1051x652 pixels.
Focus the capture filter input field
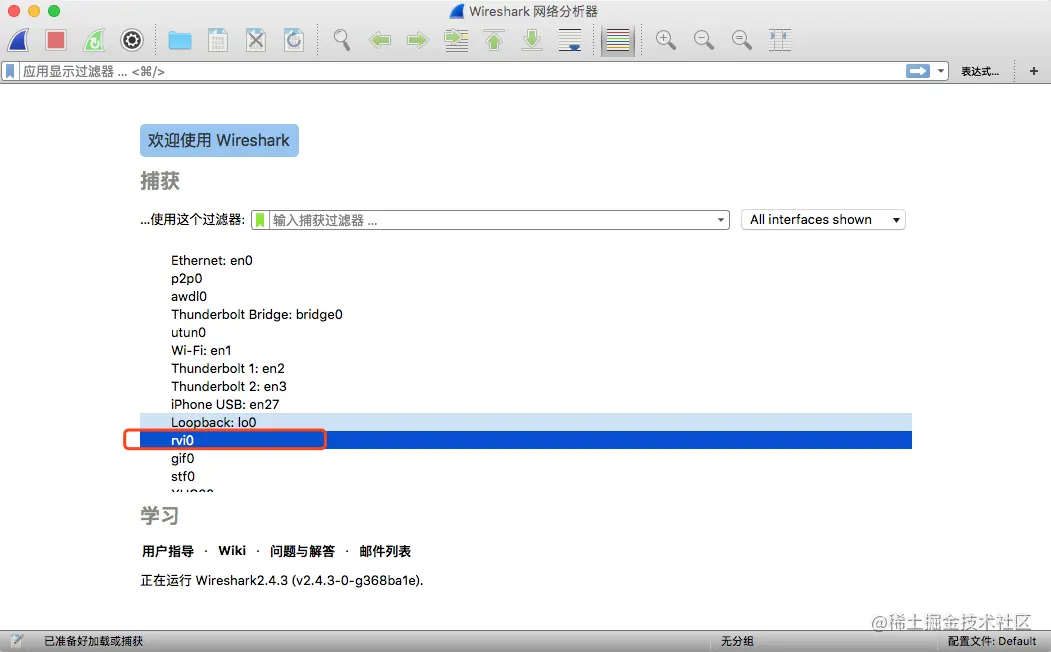click(491, 220)
